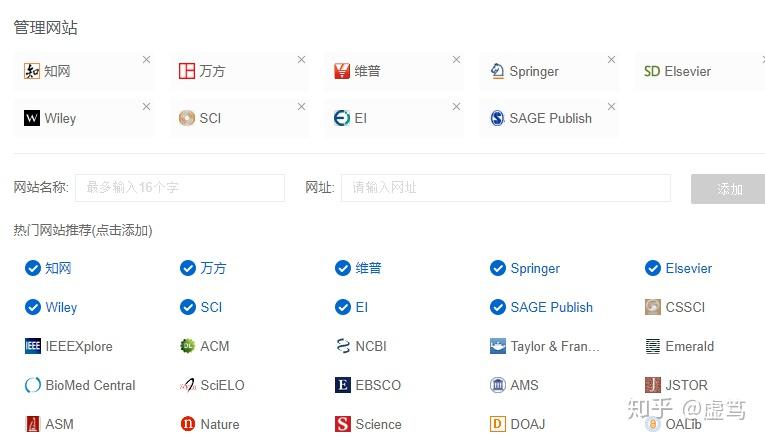The width and height of the screenshot is (765, 441).
Task: Add ASM via its red icon
Action: [x=33, y=424]
